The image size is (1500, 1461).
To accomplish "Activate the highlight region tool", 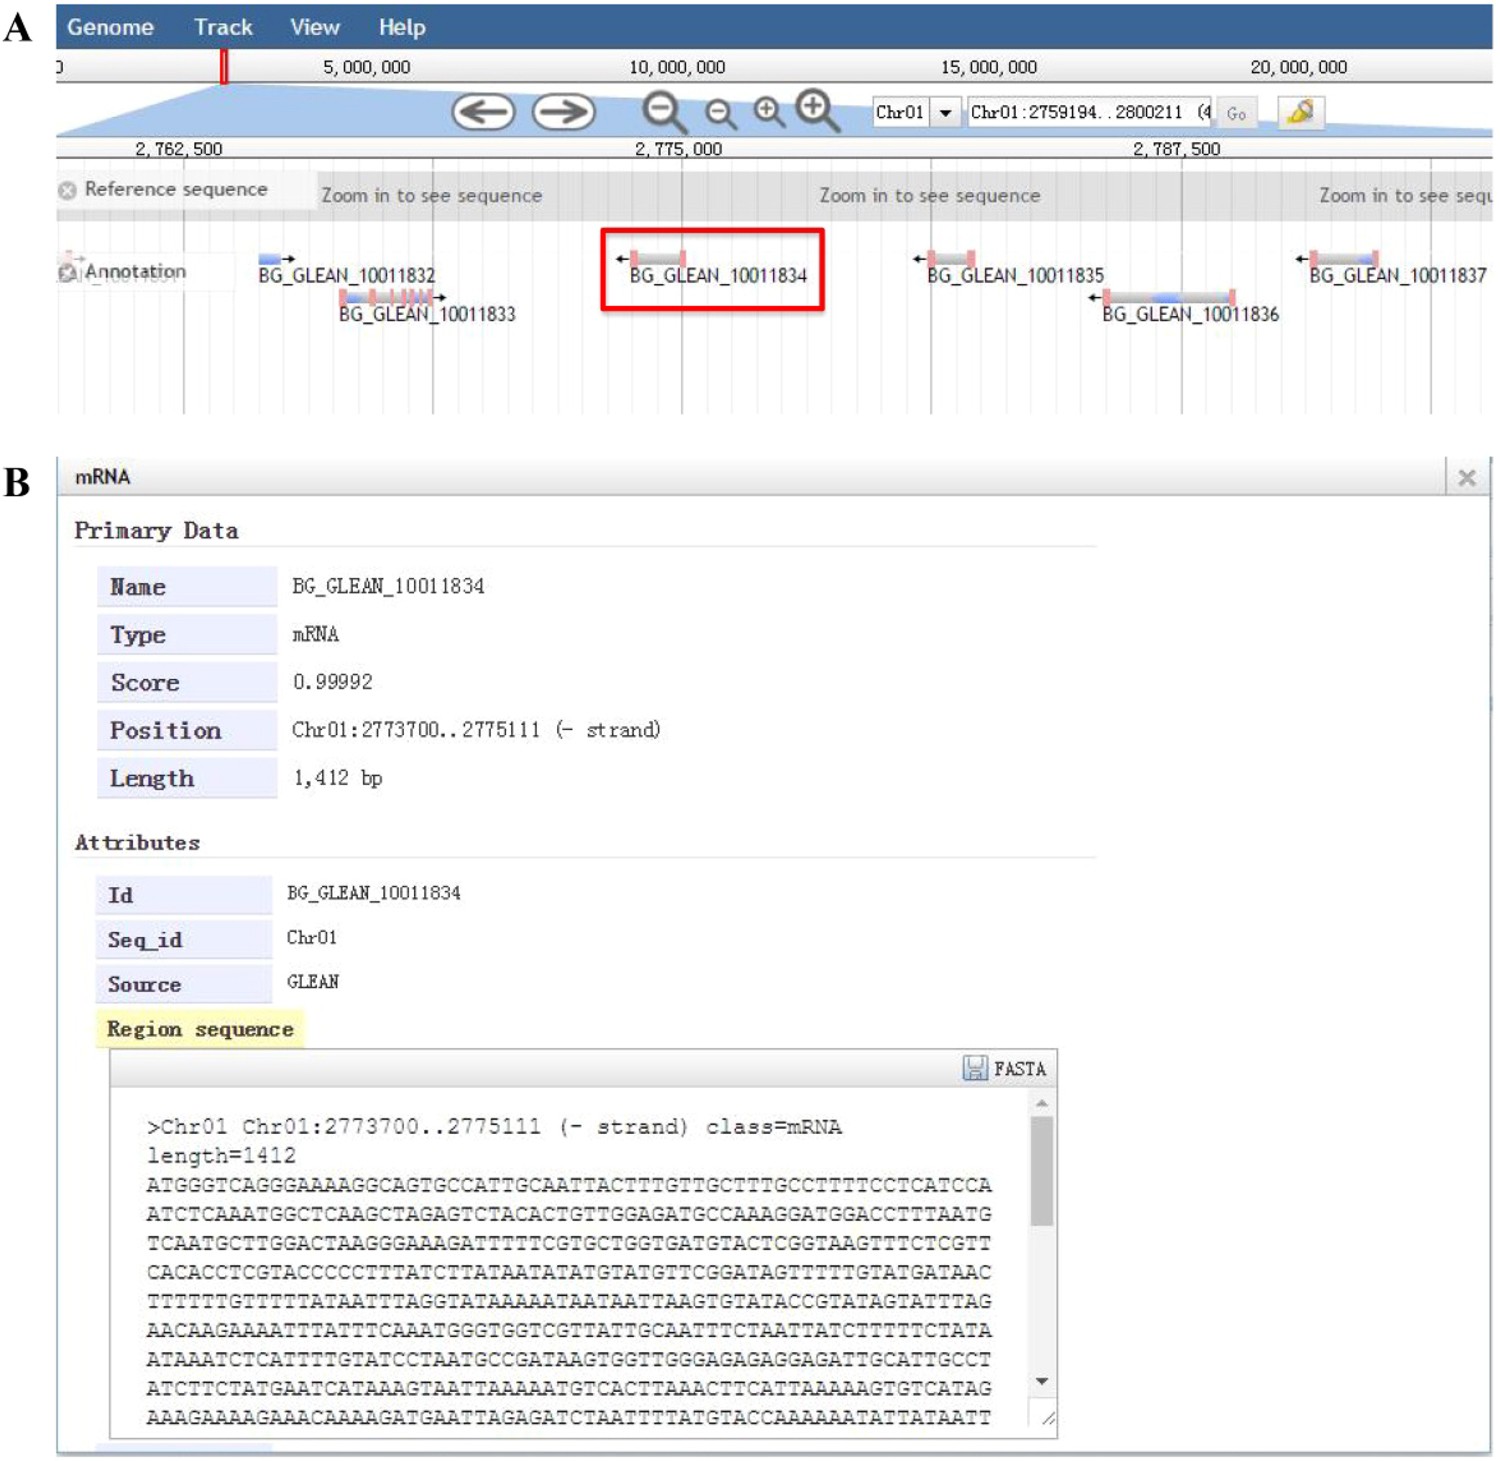I will [1300, 112].
